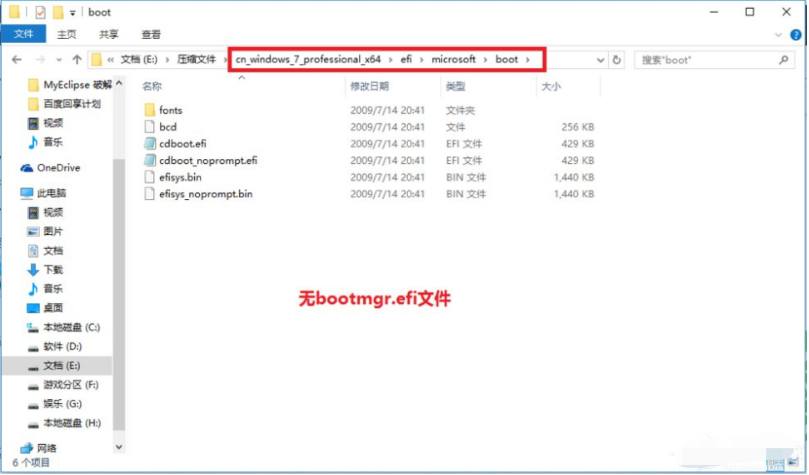Click the navigation pane scrollbar down arrow

[x=120, y=448]
